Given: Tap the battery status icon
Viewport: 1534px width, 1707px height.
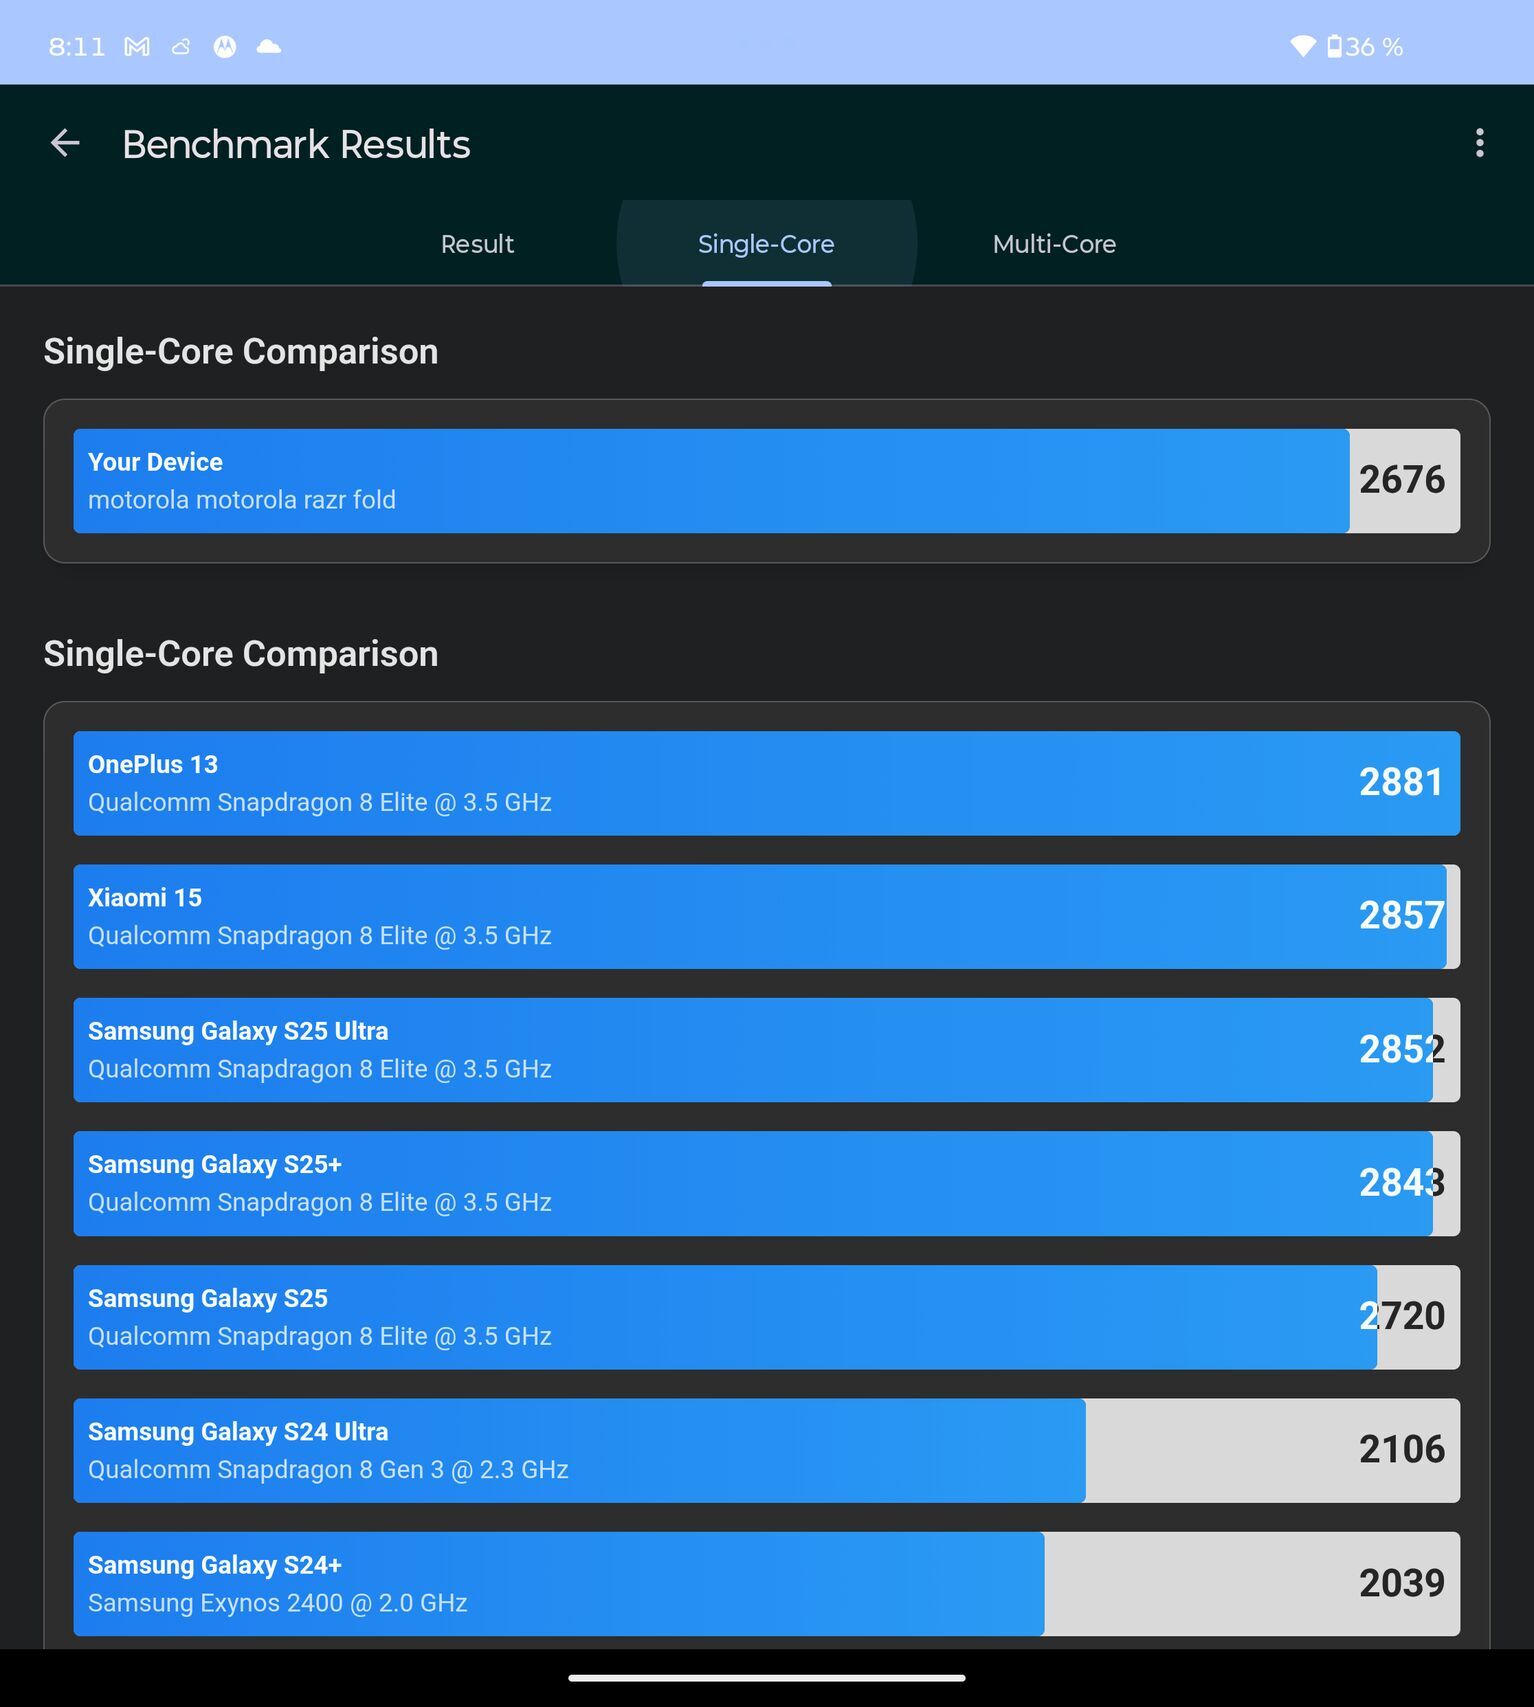Looking at the screenshot, I should pyautogui.click(x=1334, y=46).
